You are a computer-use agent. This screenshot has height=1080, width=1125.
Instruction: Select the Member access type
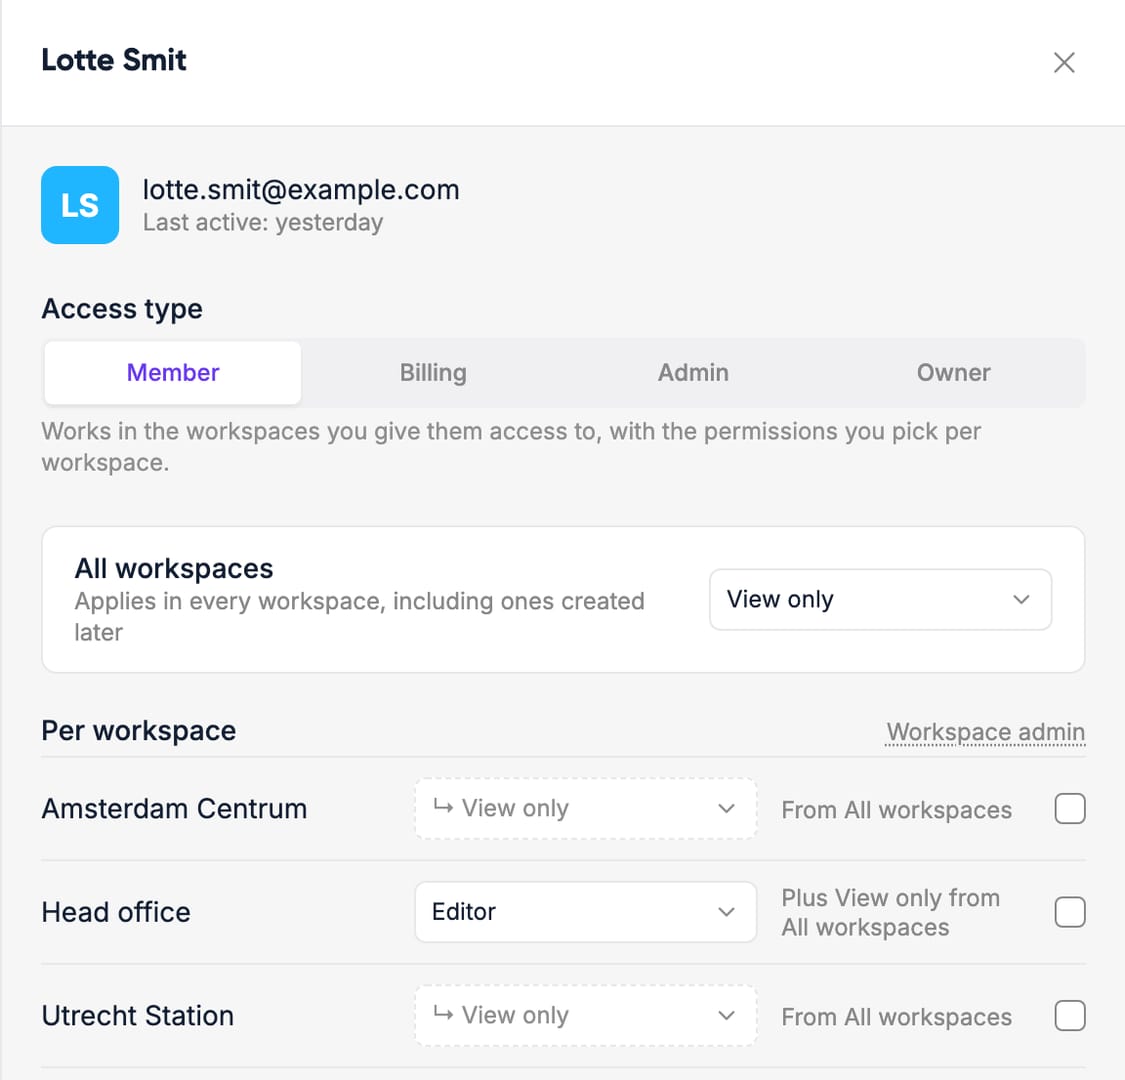[x=173, y=372]
